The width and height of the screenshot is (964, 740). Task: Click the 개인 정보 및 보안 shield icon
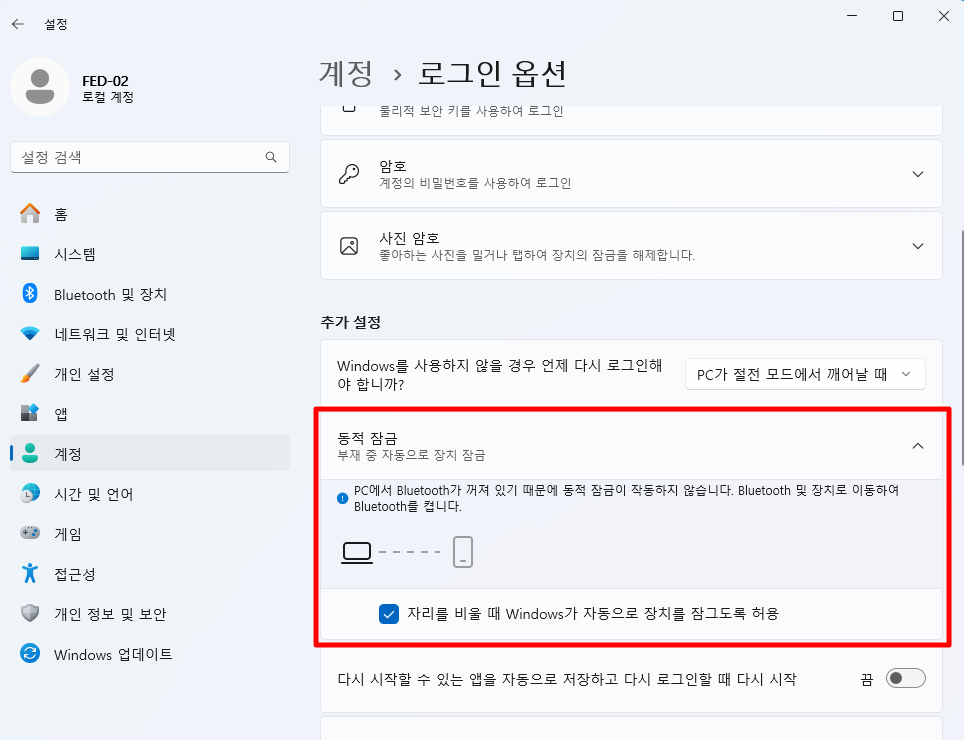coord(30,613)
